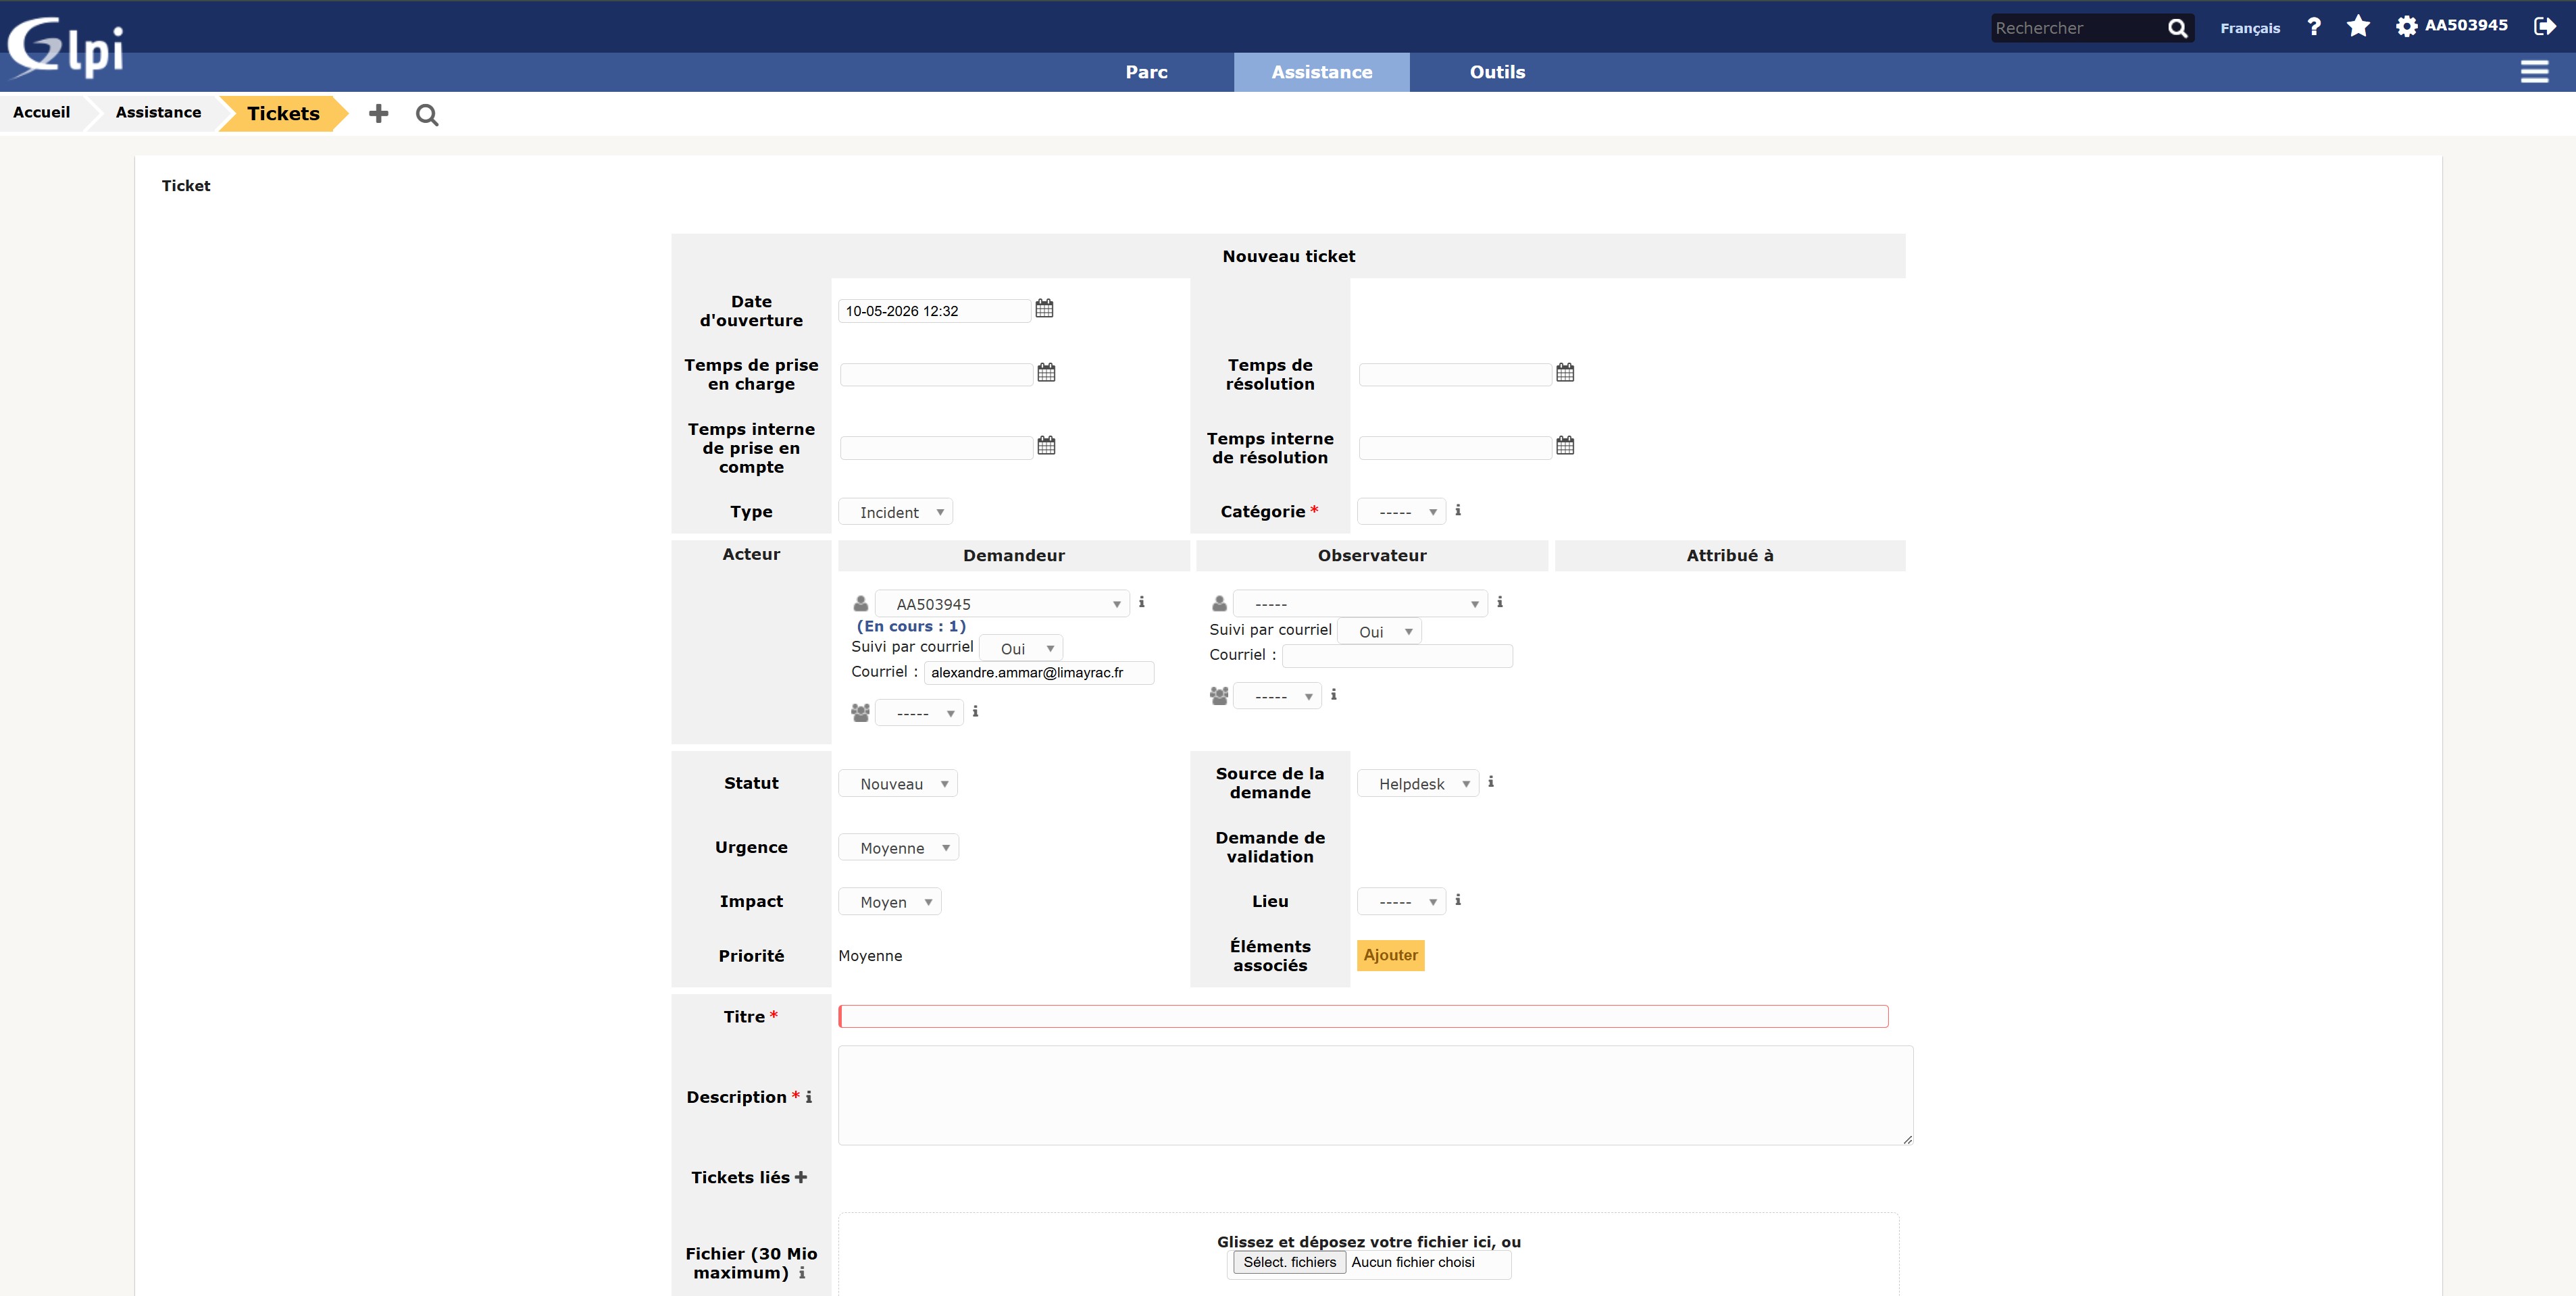Screen dimensions: 2576x1296
Task: Open Source de la demande Helpdesk dropdown
Action: point(1418,783)
